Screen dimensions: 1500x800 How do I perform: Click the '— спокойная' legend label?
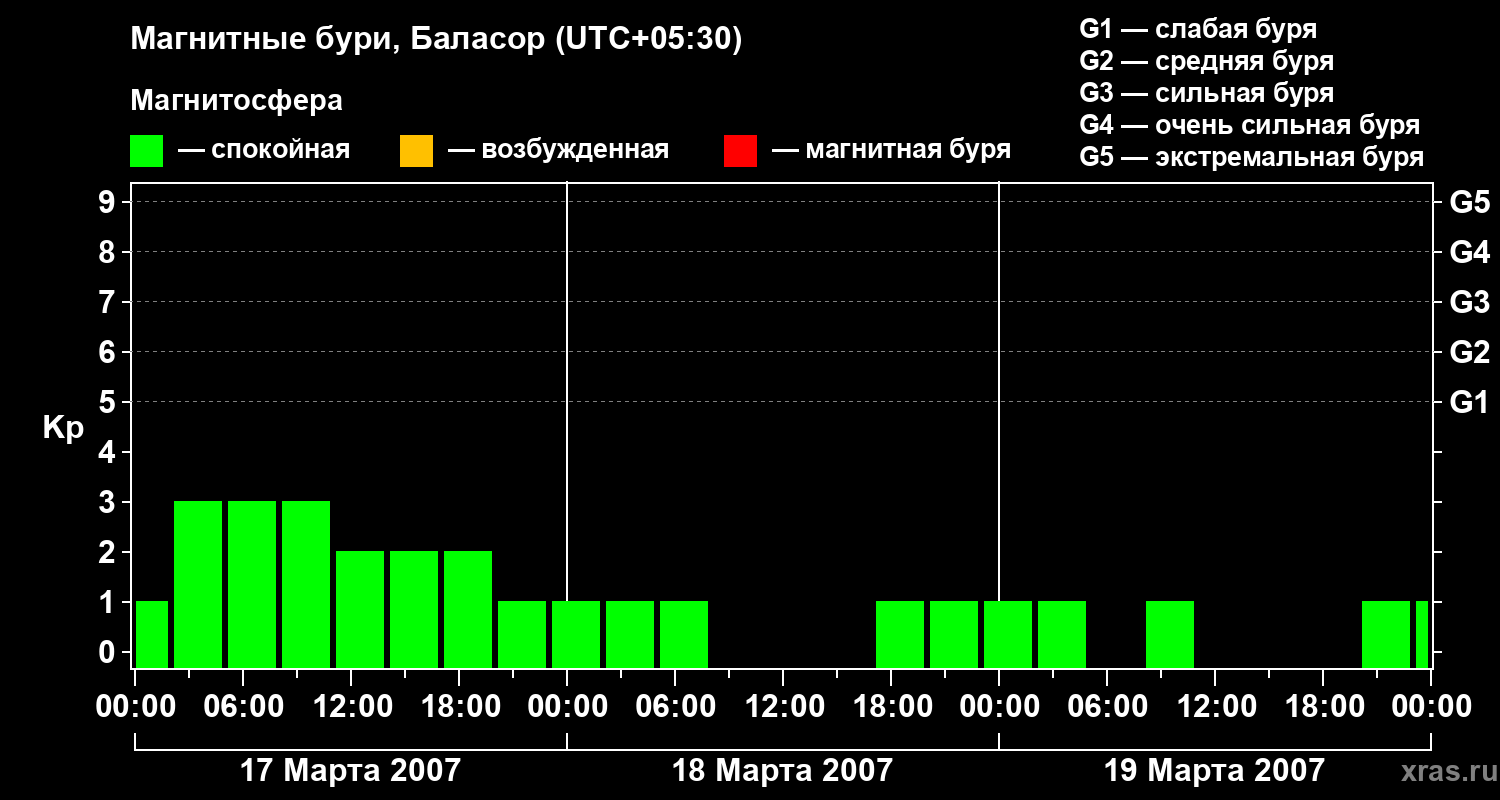coord(264,150)
